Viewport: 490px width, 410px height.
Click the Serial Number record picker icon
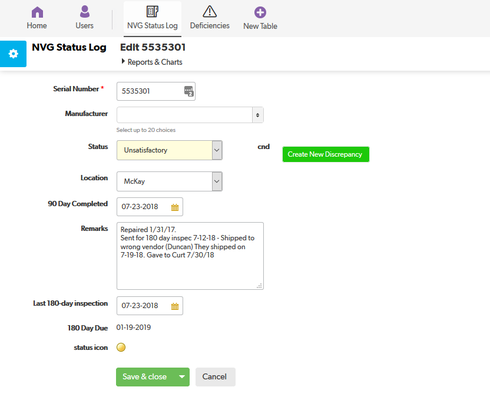(189, 91)
